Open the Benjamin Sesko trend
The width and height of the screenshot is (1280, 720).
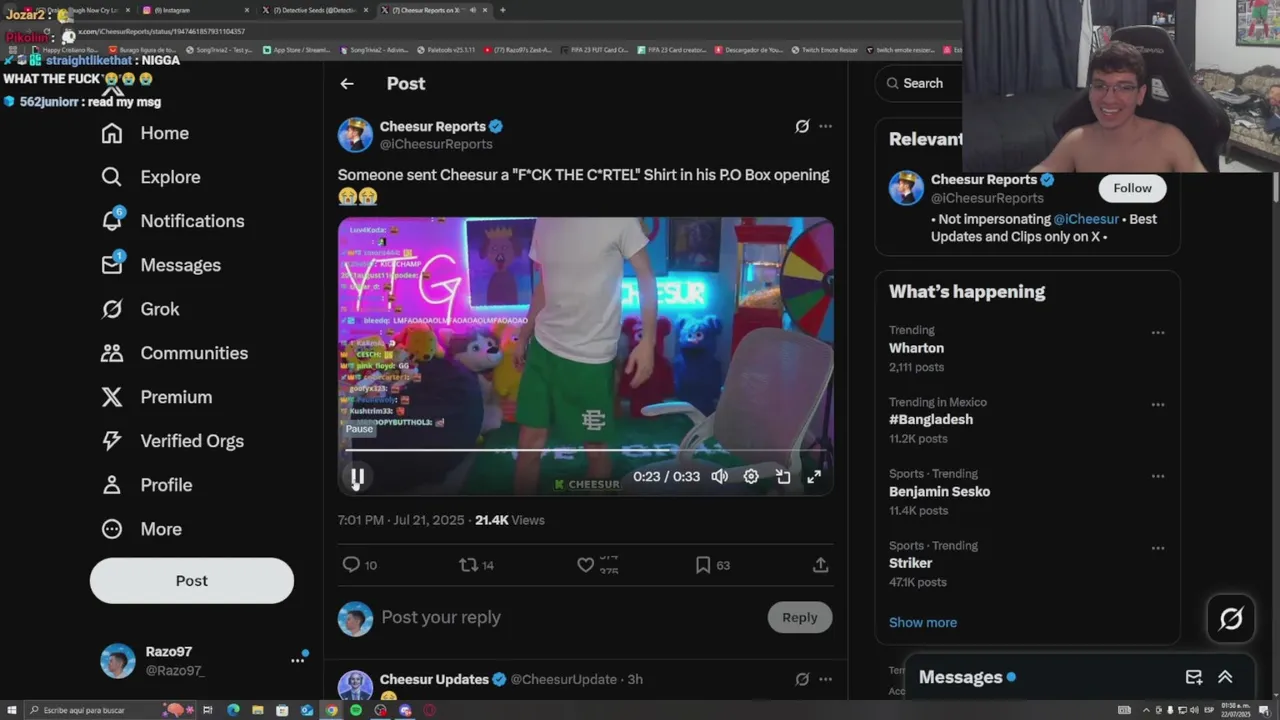click(x=939, y=492)
